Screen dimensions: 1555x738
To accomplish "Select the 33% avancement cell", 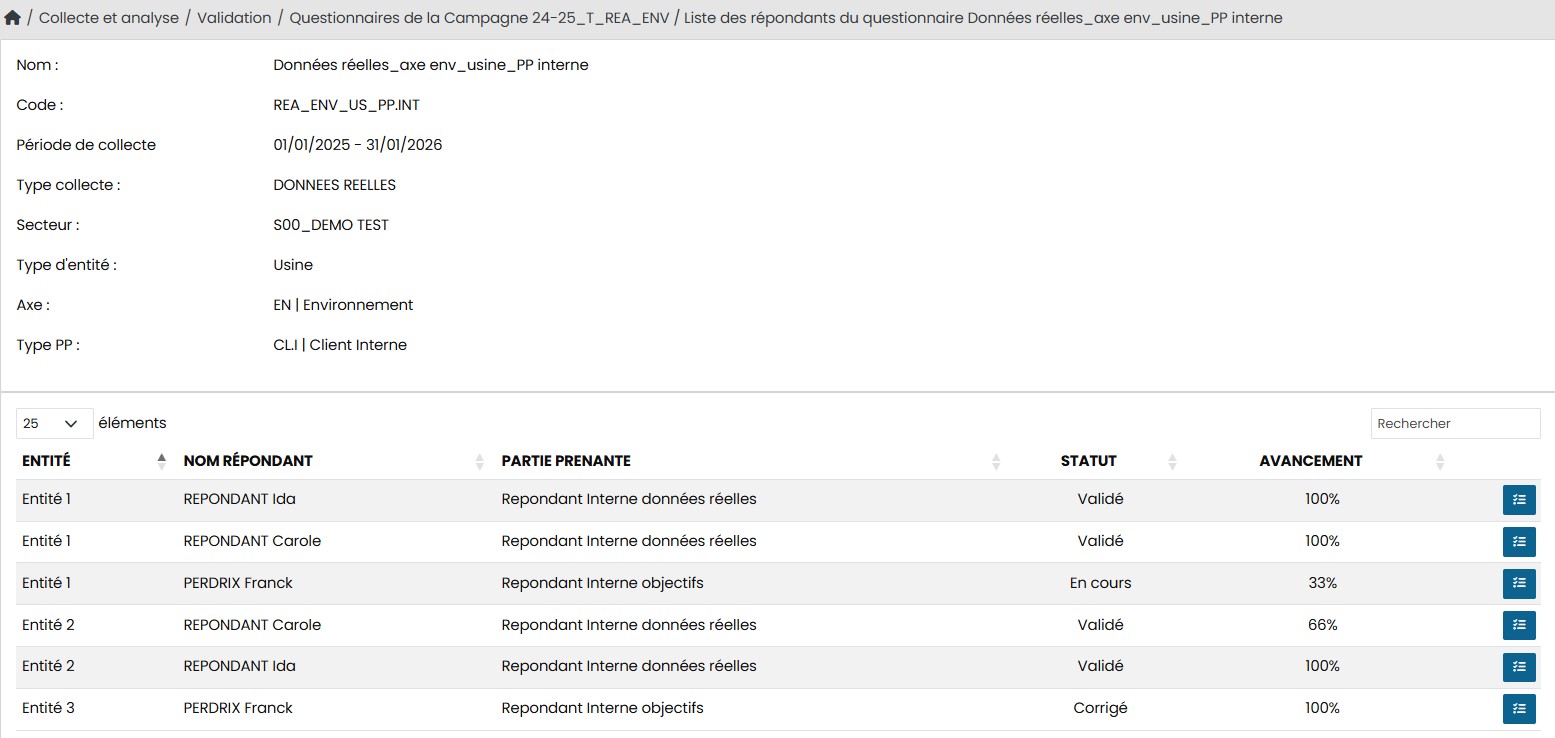I will click(1321, 583).
